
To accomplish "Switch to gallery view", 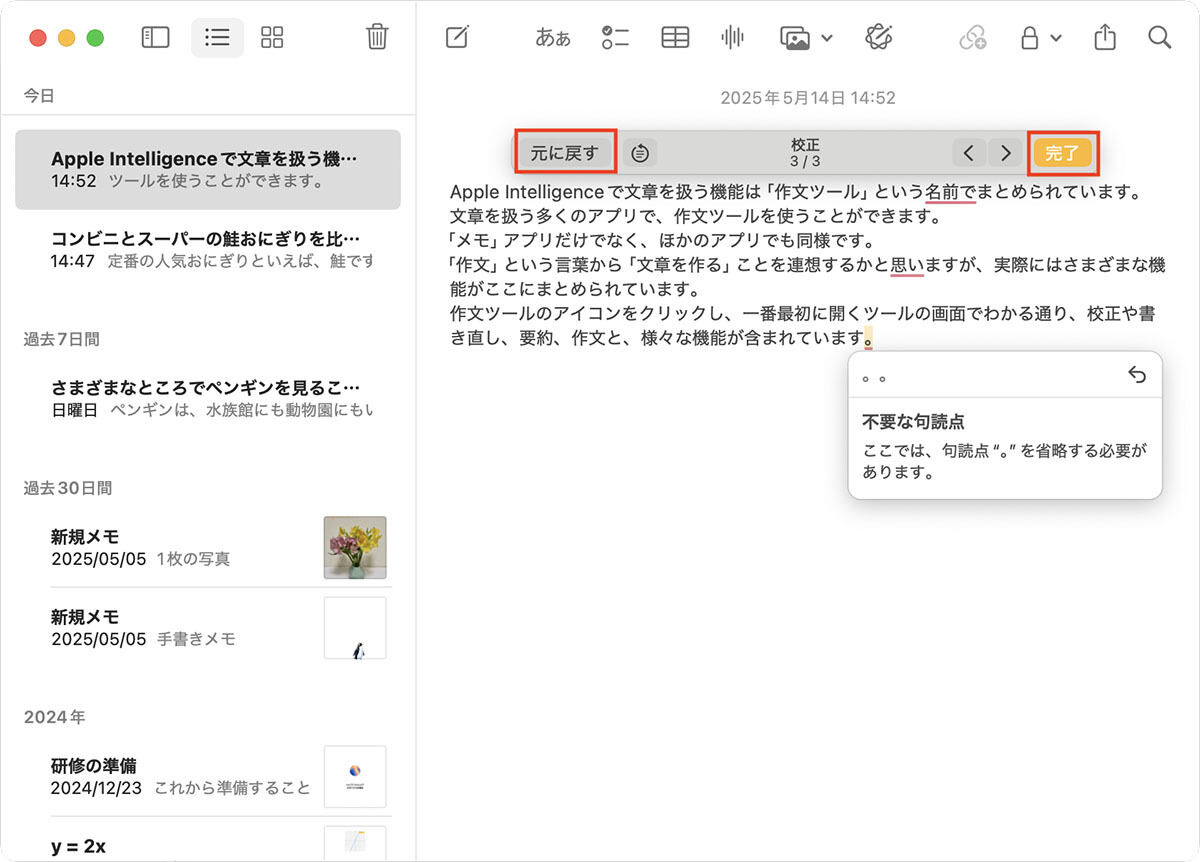I will point(272,38).
